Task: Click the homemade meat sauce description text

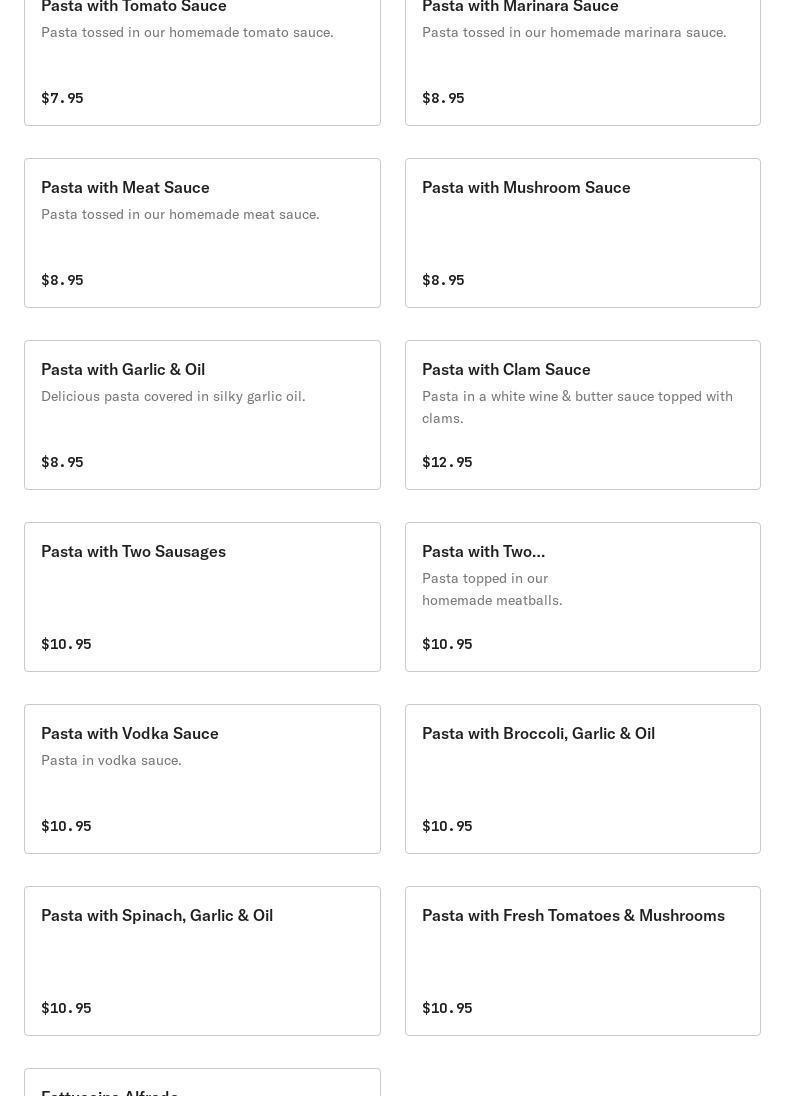Action: (x=180, y=214)
